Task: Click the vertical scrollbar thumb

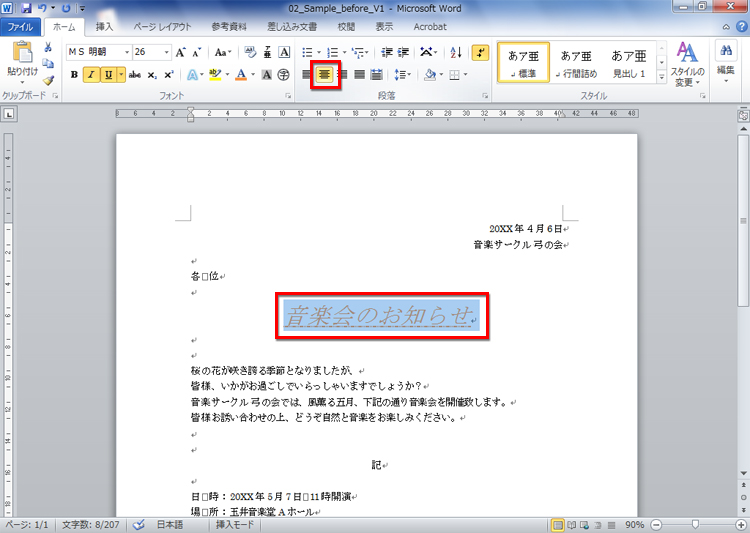Action: [743, 221]
